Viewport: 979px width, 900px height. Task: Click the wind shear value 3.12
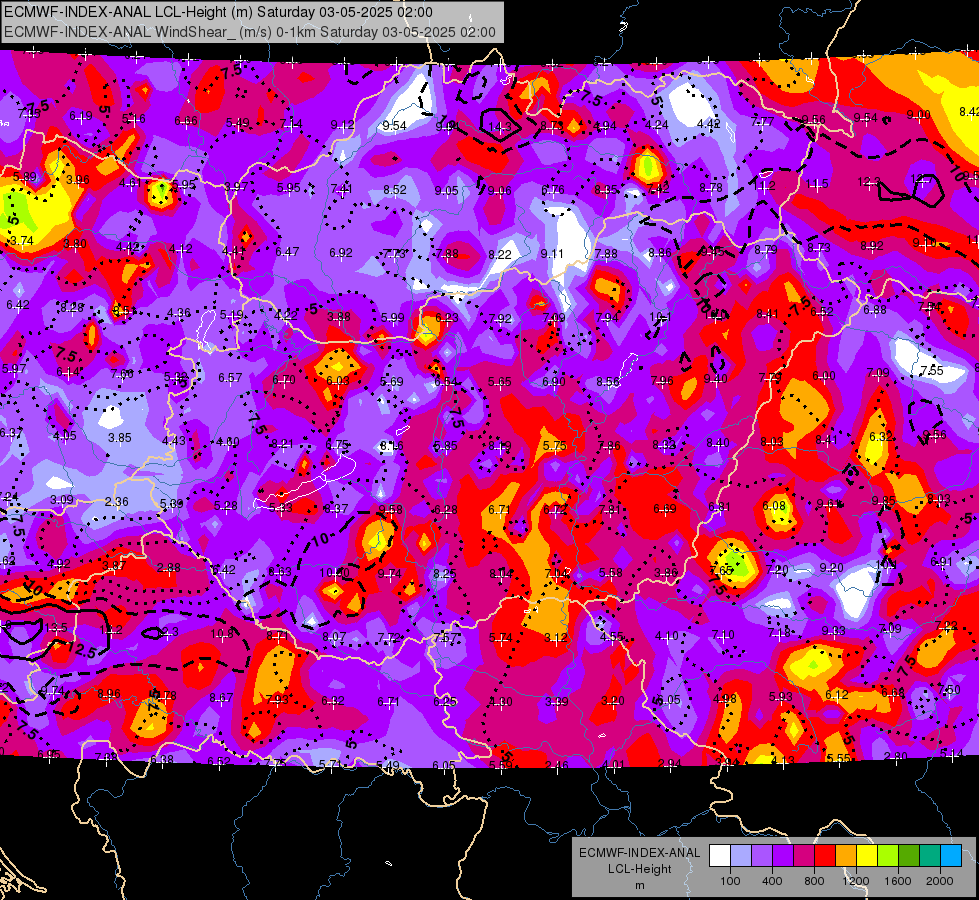(556, 637)
